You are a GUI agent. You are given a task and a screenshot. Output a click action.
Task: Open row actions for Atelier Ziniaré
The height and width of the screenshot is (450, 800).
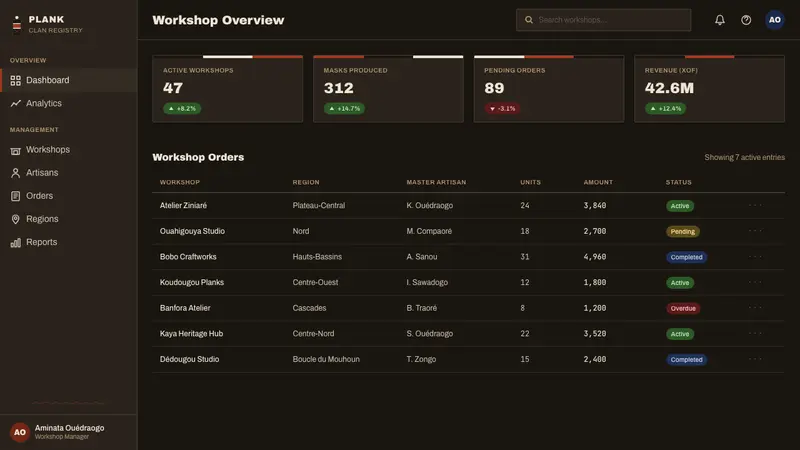point(755,205)
